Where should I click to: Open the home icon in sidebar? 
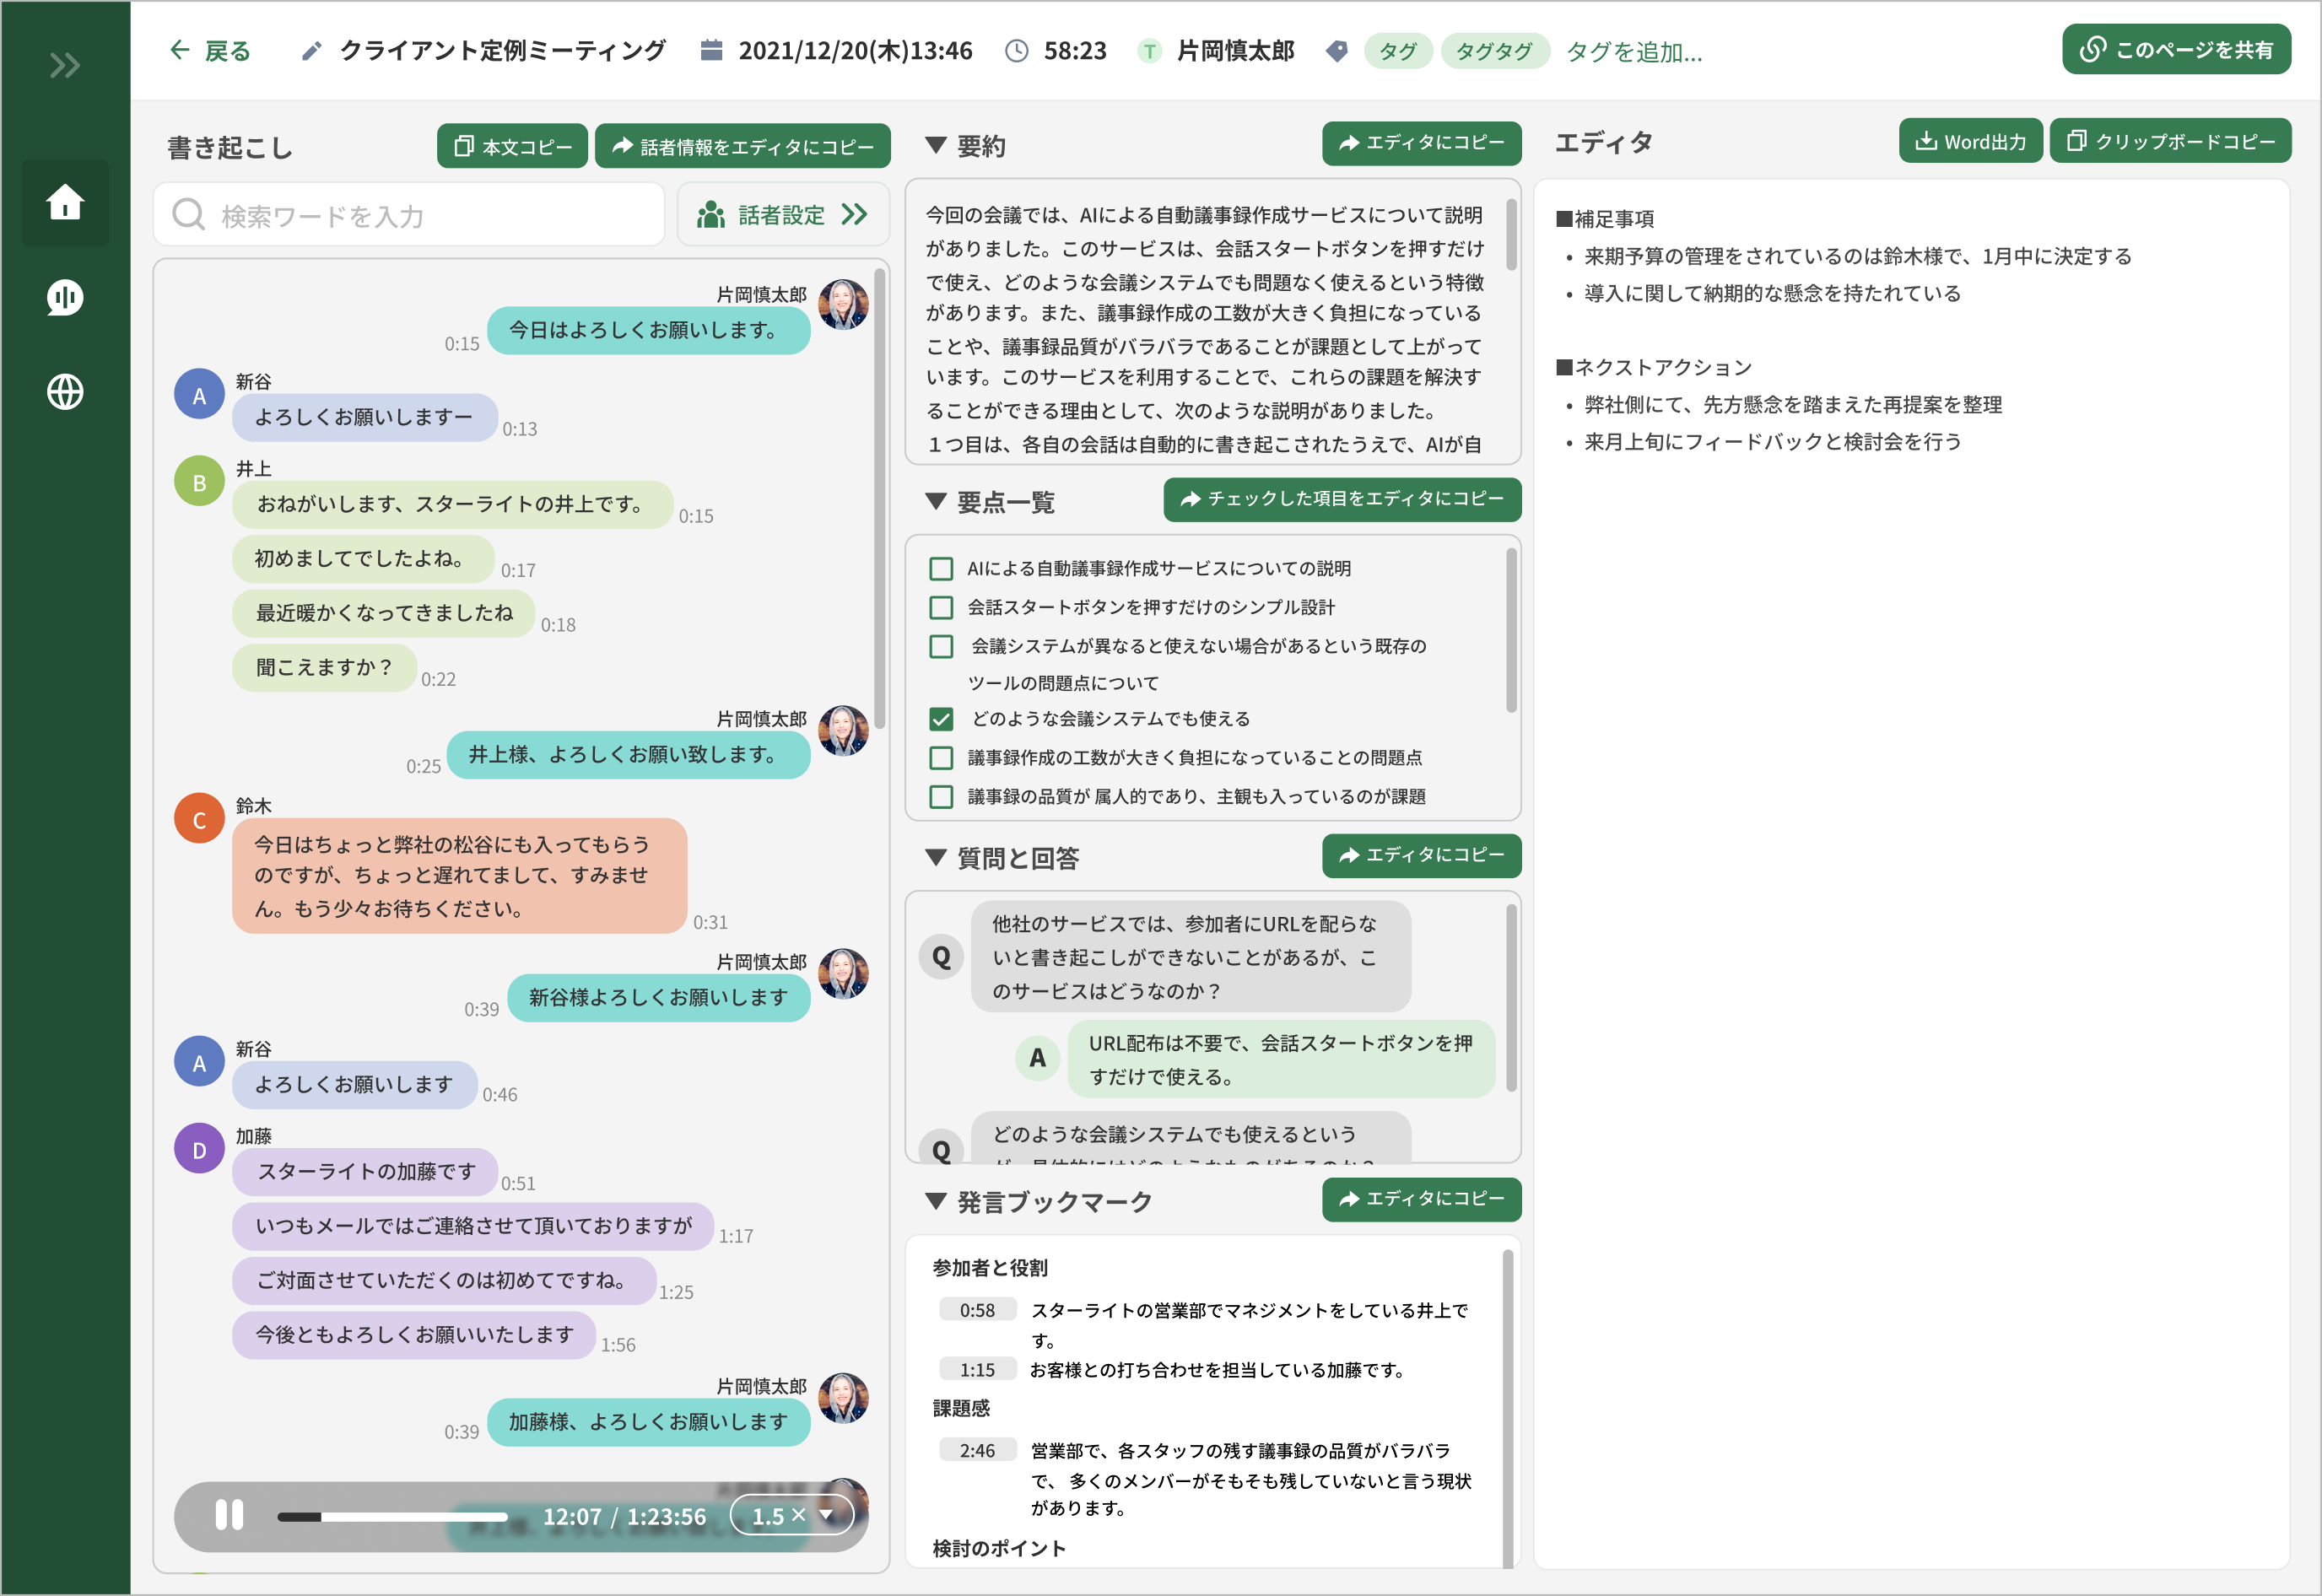click(x=65, y=202)
